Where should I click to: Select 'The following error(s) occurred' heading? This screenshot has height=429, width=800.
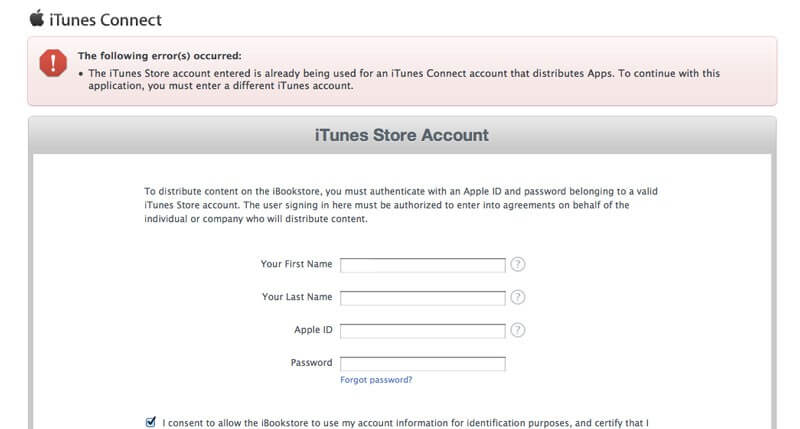pyautogui.click(x=160, y=56)
